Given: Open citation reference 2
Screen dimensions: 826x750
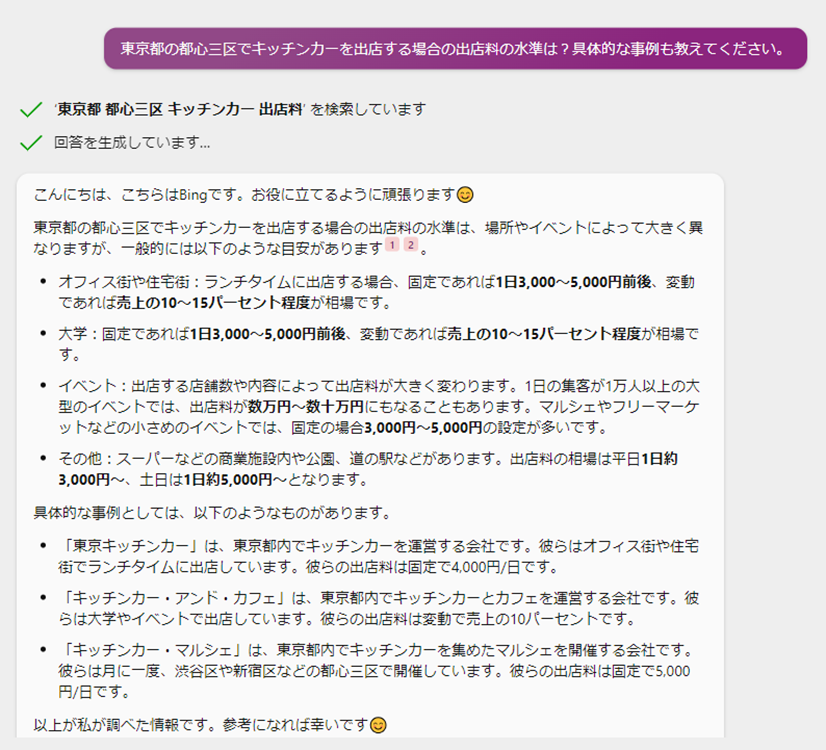Looking at the screenshot, I should [411, 244].
